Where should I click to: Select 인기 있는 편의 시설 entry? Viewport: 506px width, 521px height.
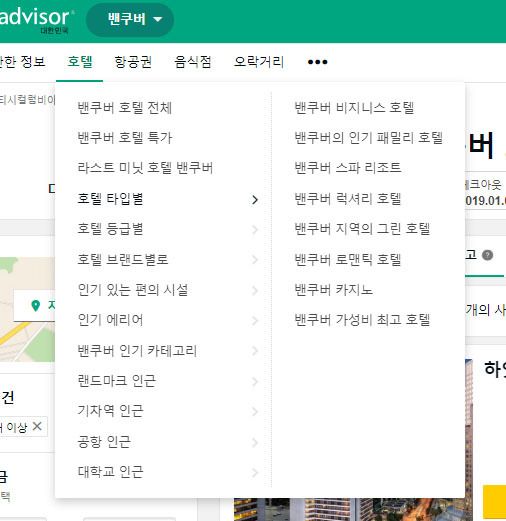(133, 290)
